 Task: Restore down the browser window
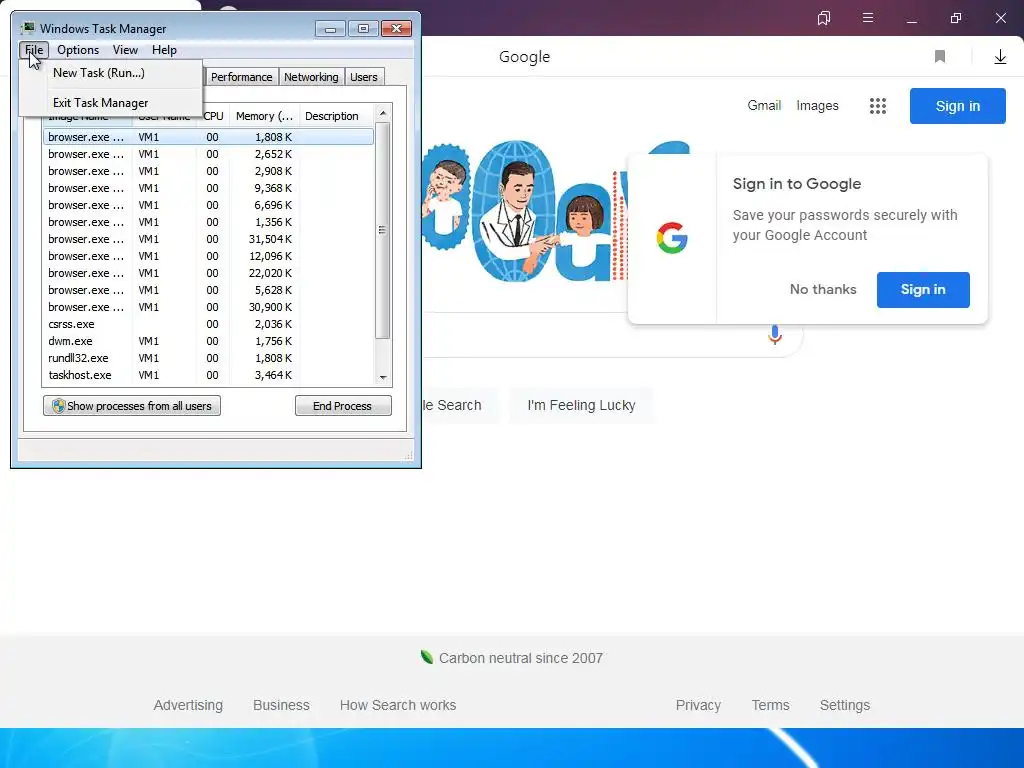(955, 18)
